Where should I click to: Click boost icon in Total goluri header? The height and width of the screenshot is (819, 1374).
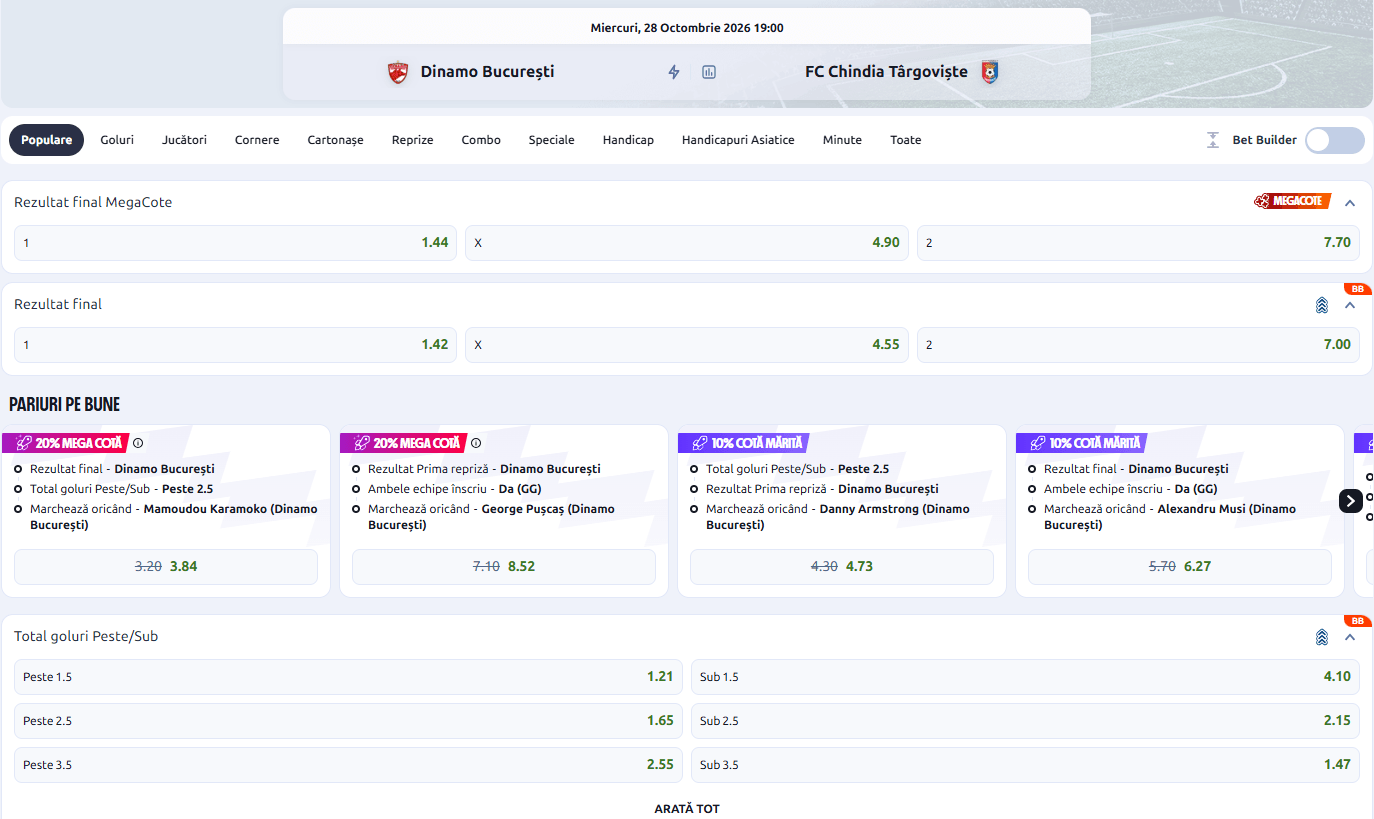point(1322,637)
